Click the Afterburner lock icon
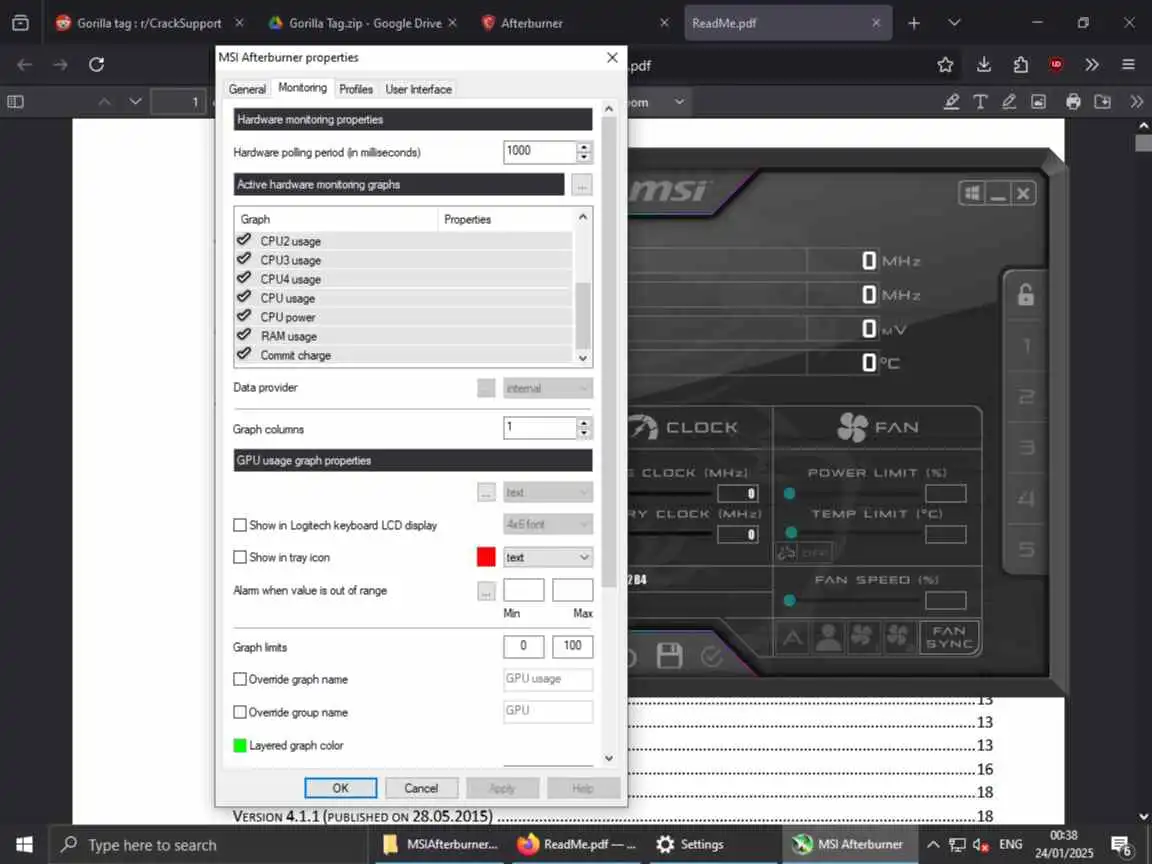 tap(1026, 295)
